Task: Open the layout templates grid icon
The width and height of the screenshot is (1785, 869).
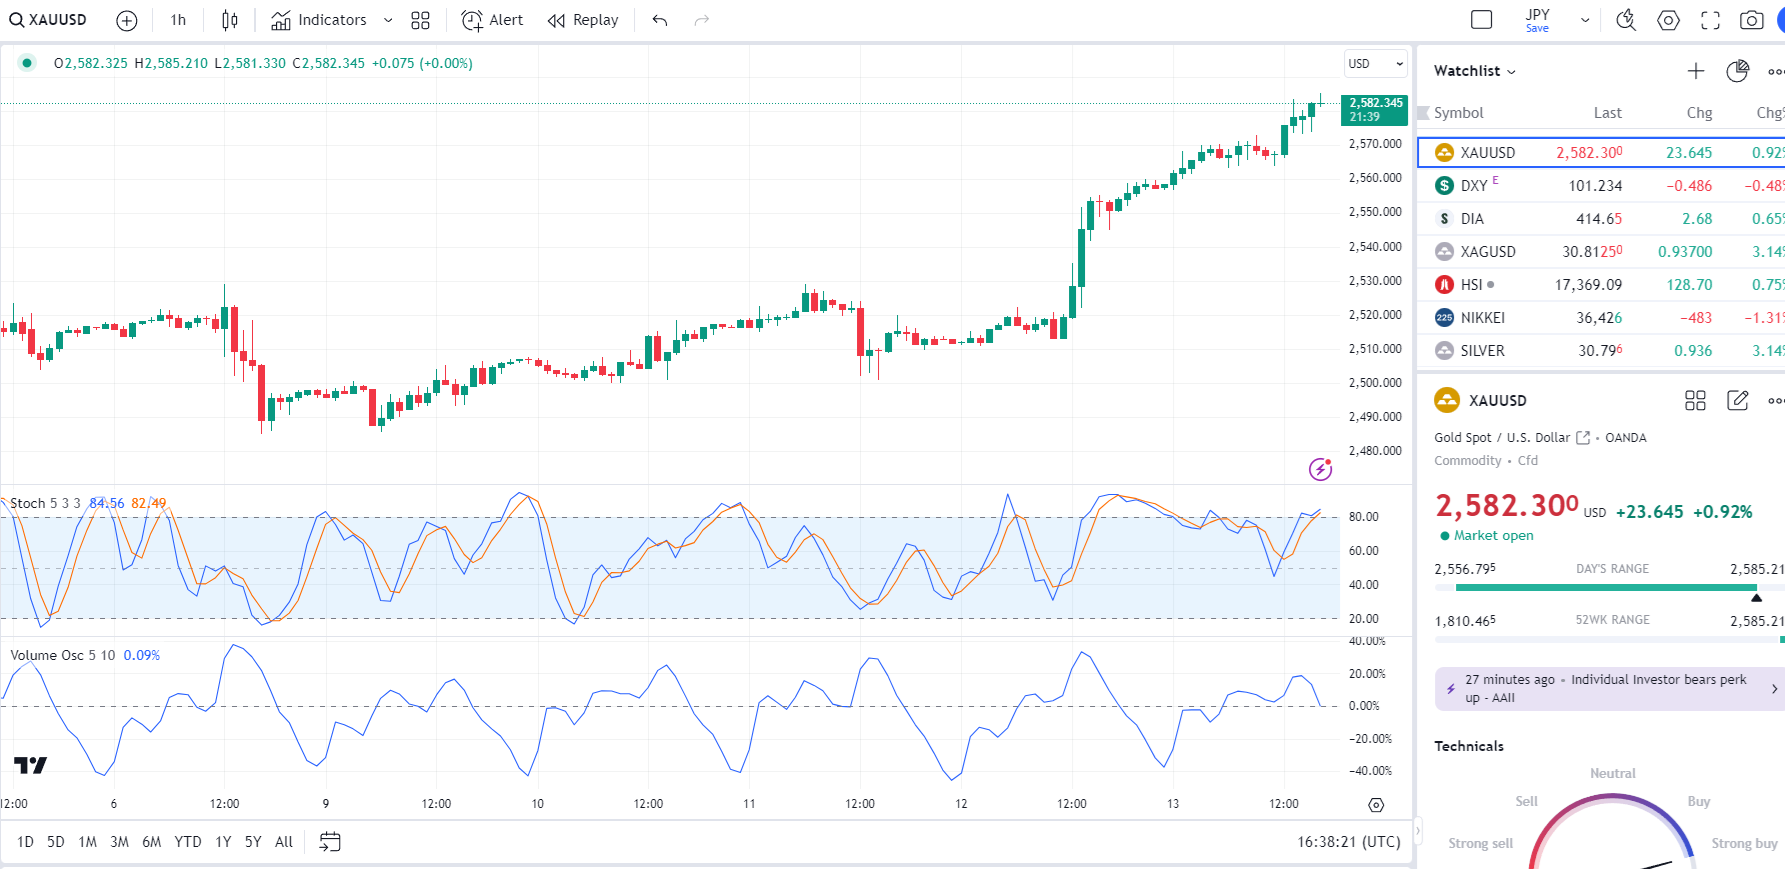Action: point(420,20)
